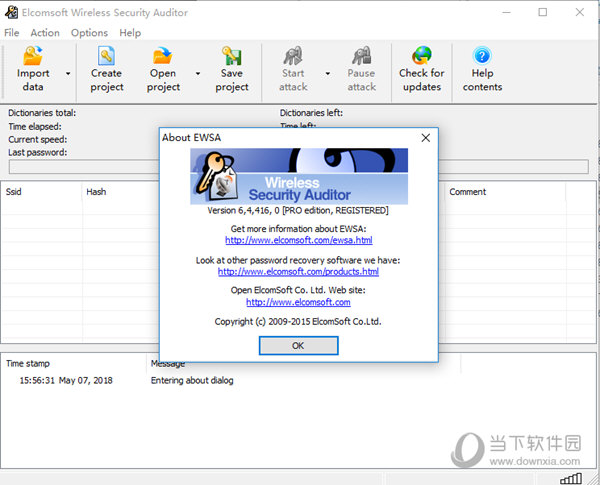Image resolution: width=600 pixels, height=485 pixels.
Task: Open the Action menu
Action: (x=45, y=33)
